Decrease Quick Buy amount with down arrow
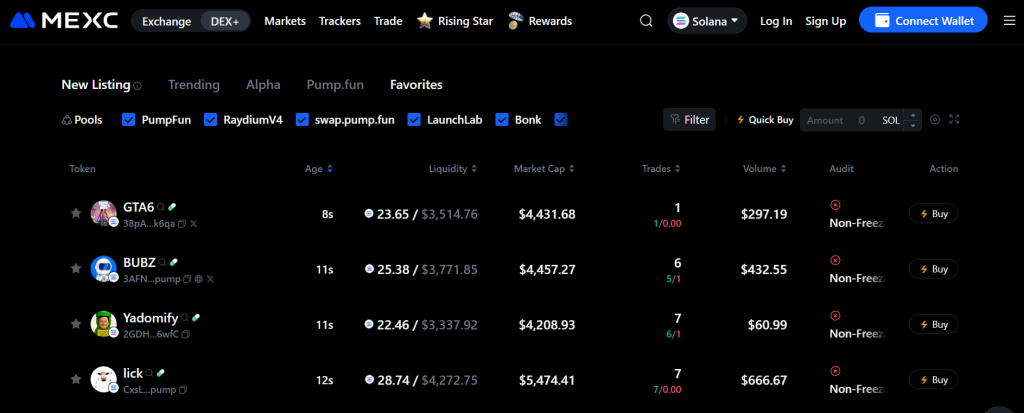The width and height of the screenshot is (1024, 413). 913,125
